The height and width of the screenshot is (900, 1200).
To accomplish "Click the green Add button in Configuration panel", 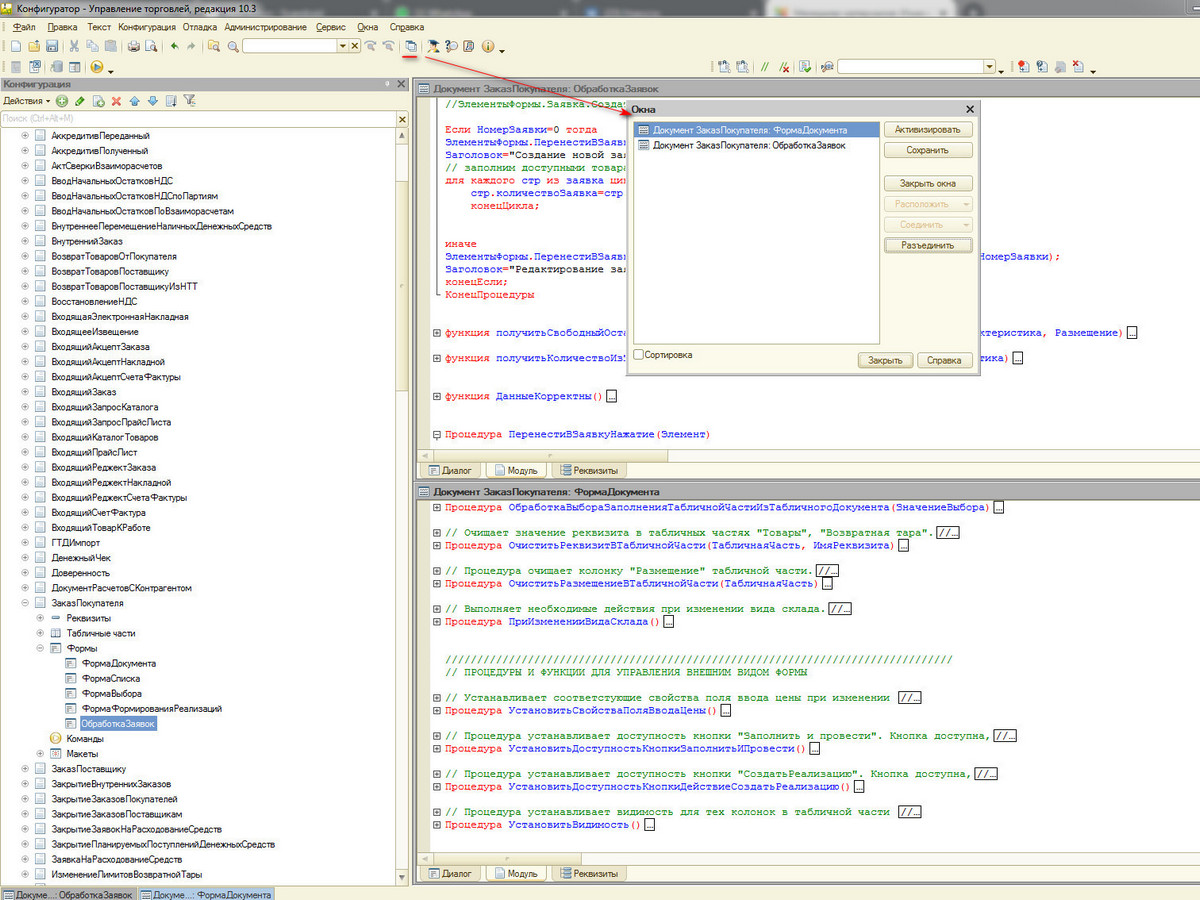I will pyautogui.click(x=62, y=101).
